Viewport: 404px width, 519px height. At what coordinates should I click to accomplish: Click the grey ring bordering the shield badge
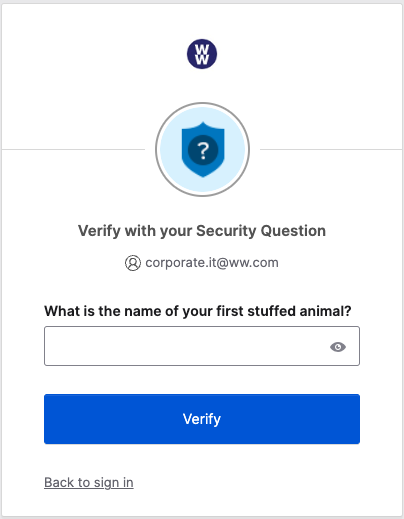[202, 103]
